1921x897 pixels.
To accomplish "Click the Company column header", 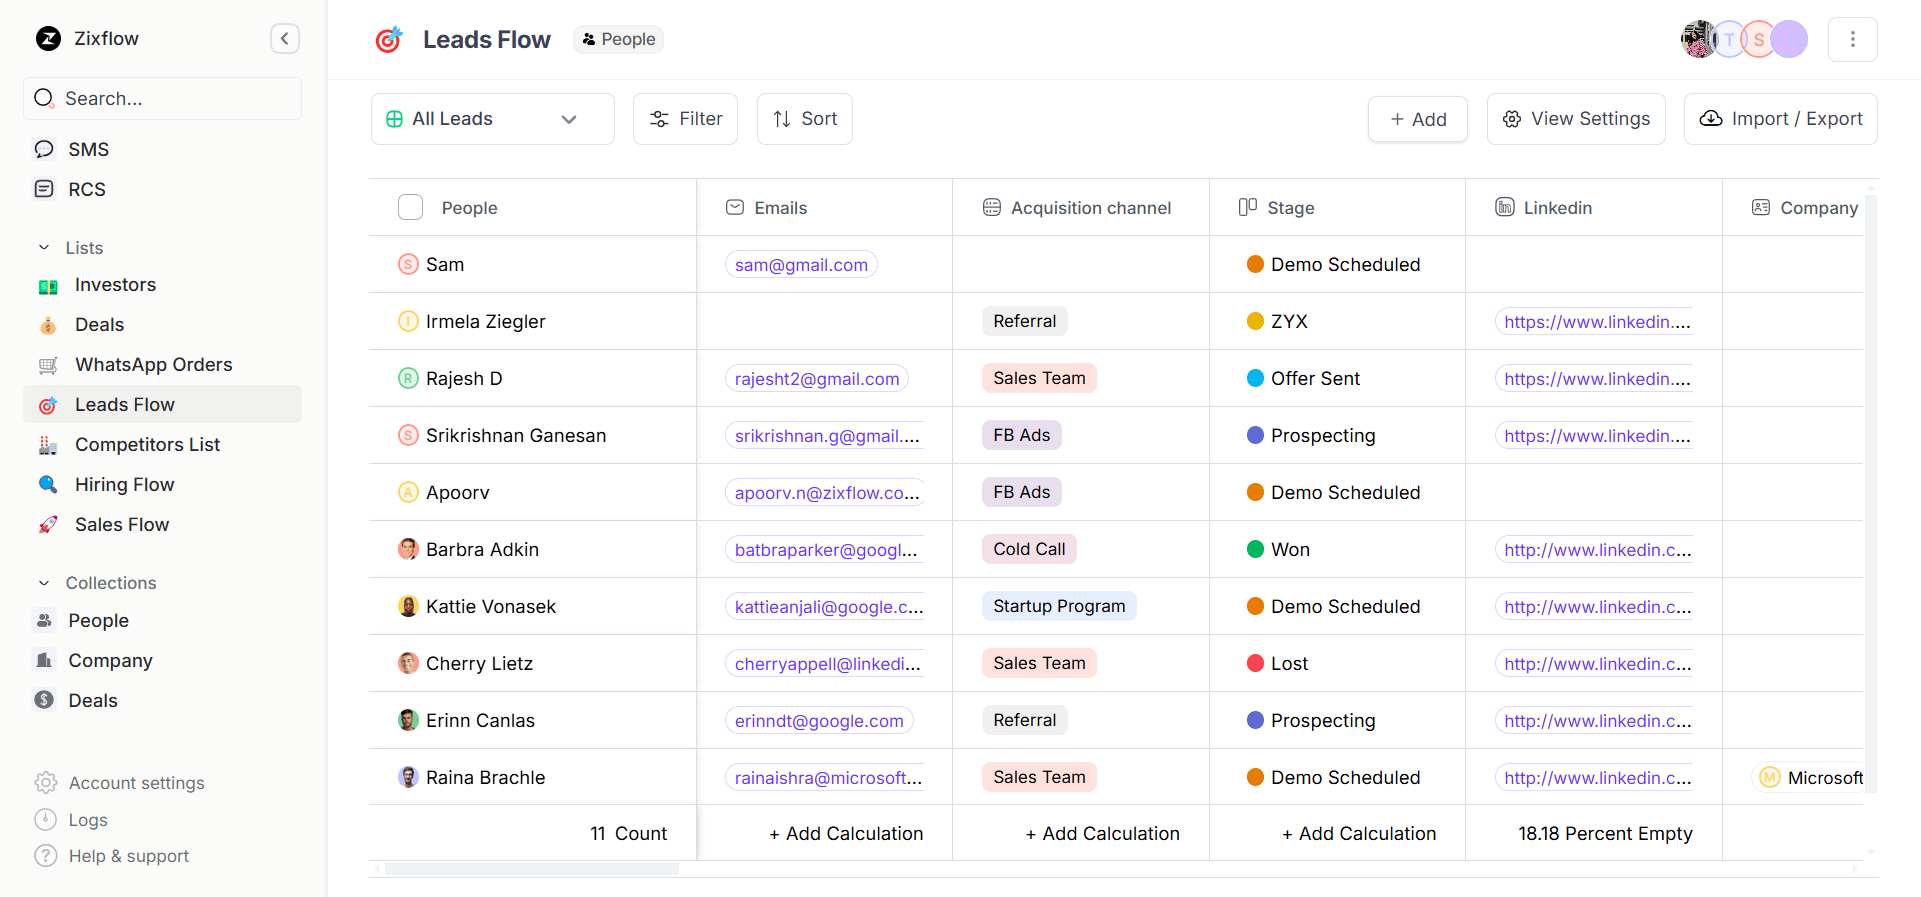I will pyautogui.click(x=1804, y=207).
